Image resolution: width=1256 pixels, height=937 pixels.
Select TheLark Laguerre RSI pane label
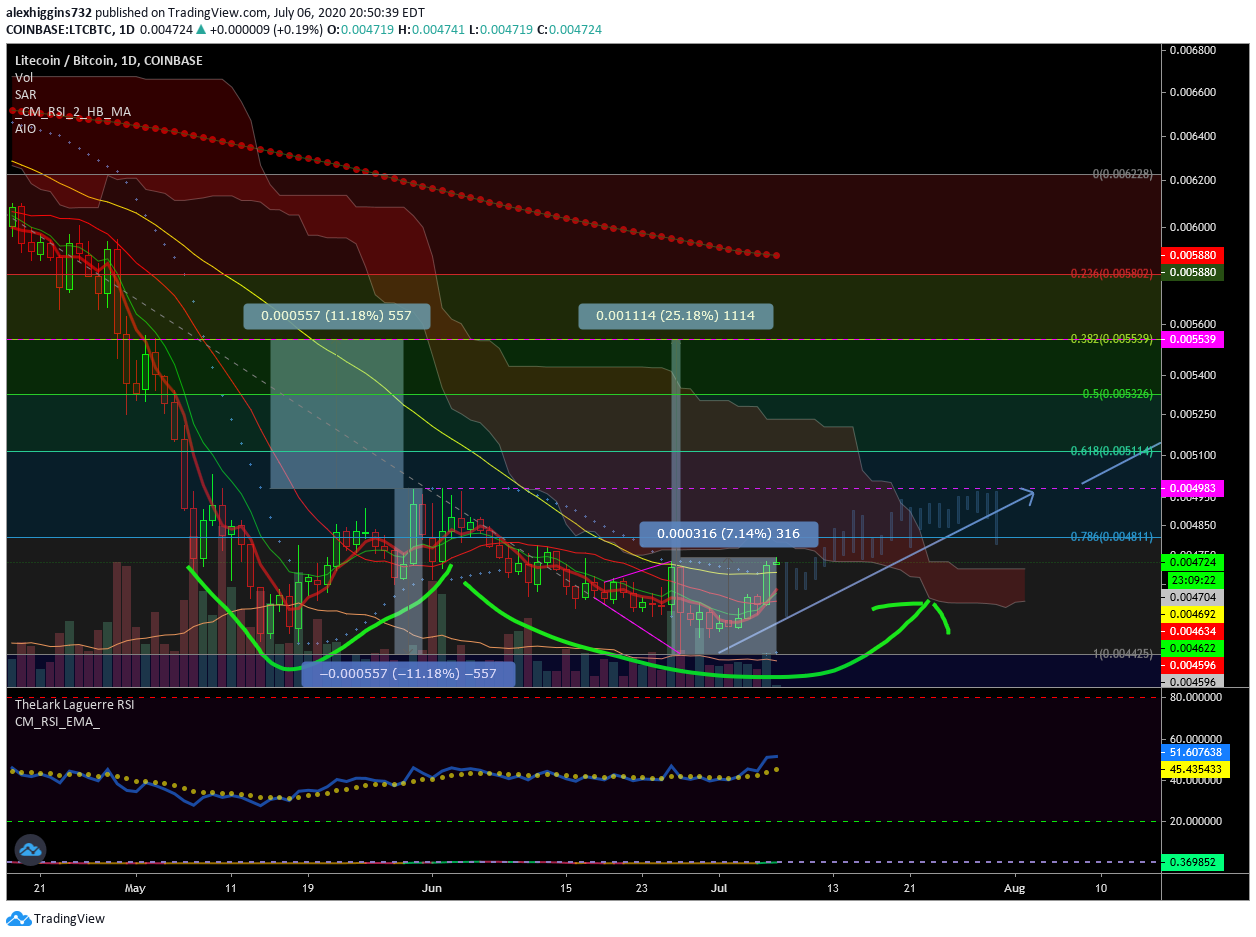[74, 704]
